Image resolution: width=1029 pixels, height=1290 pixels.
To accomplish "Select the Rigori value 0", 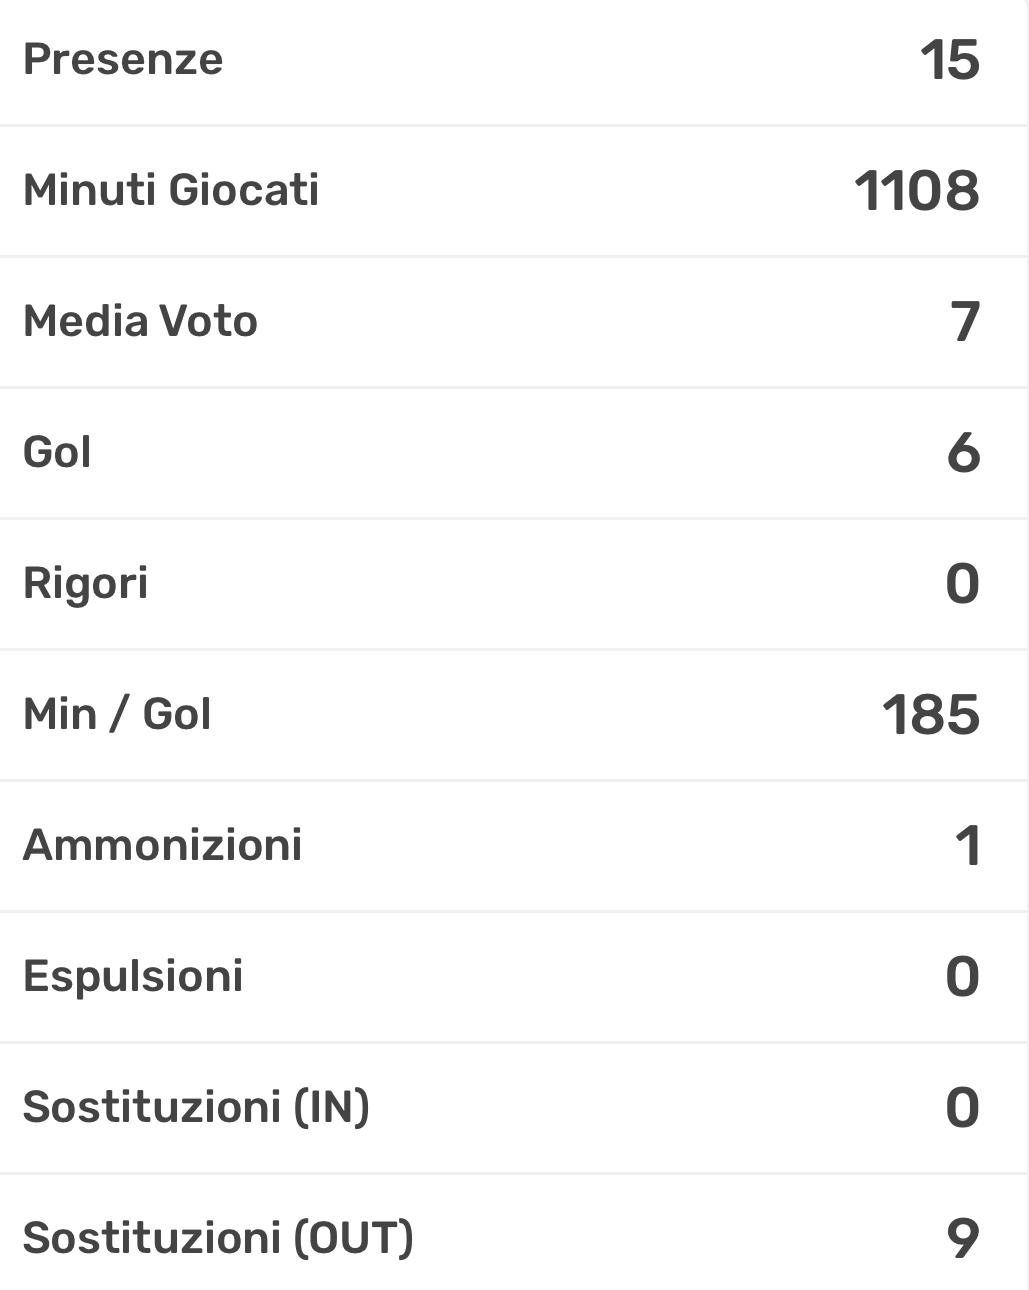I will pos(962,584).
